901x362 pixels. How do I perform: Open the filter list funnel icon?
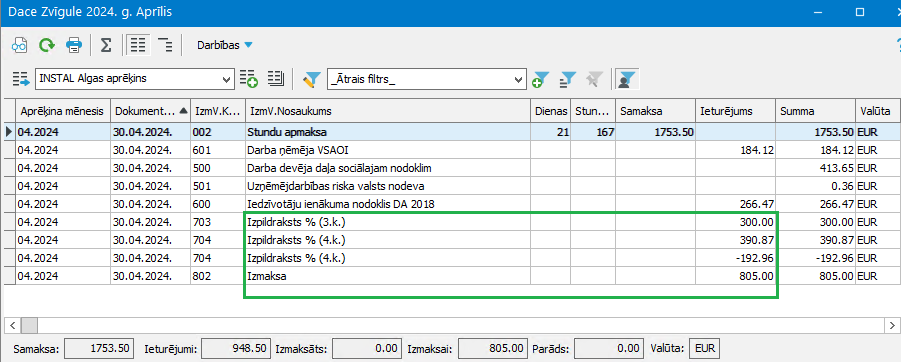pyautogui.click(x=568, y=79)
